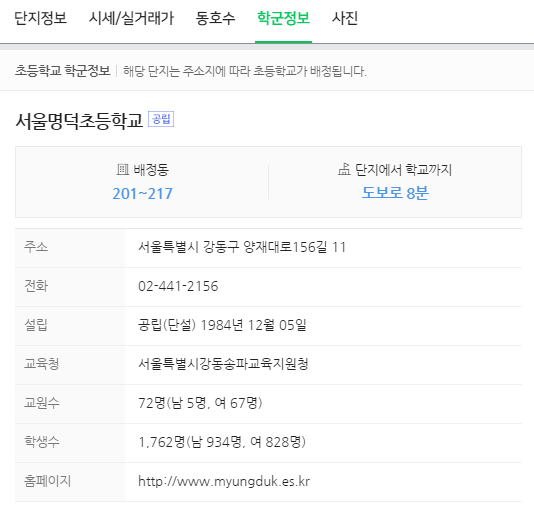Click the student count 1,762명(남 934명, 여 828명)
Viewport: 534px width, 513px height.
point(222,442)
